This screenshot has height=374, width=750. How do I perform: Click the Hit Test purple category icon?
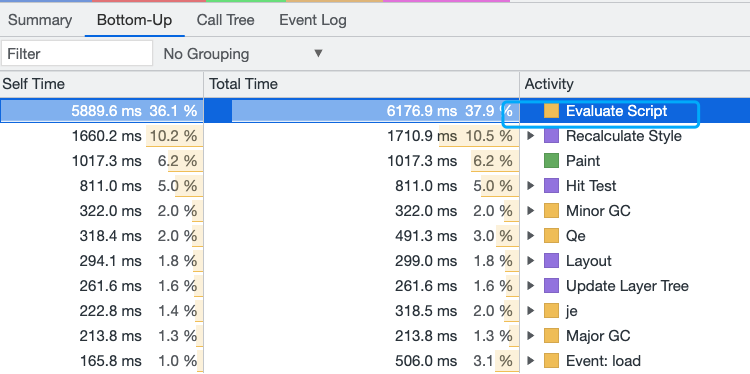click(x=551, y=186)
